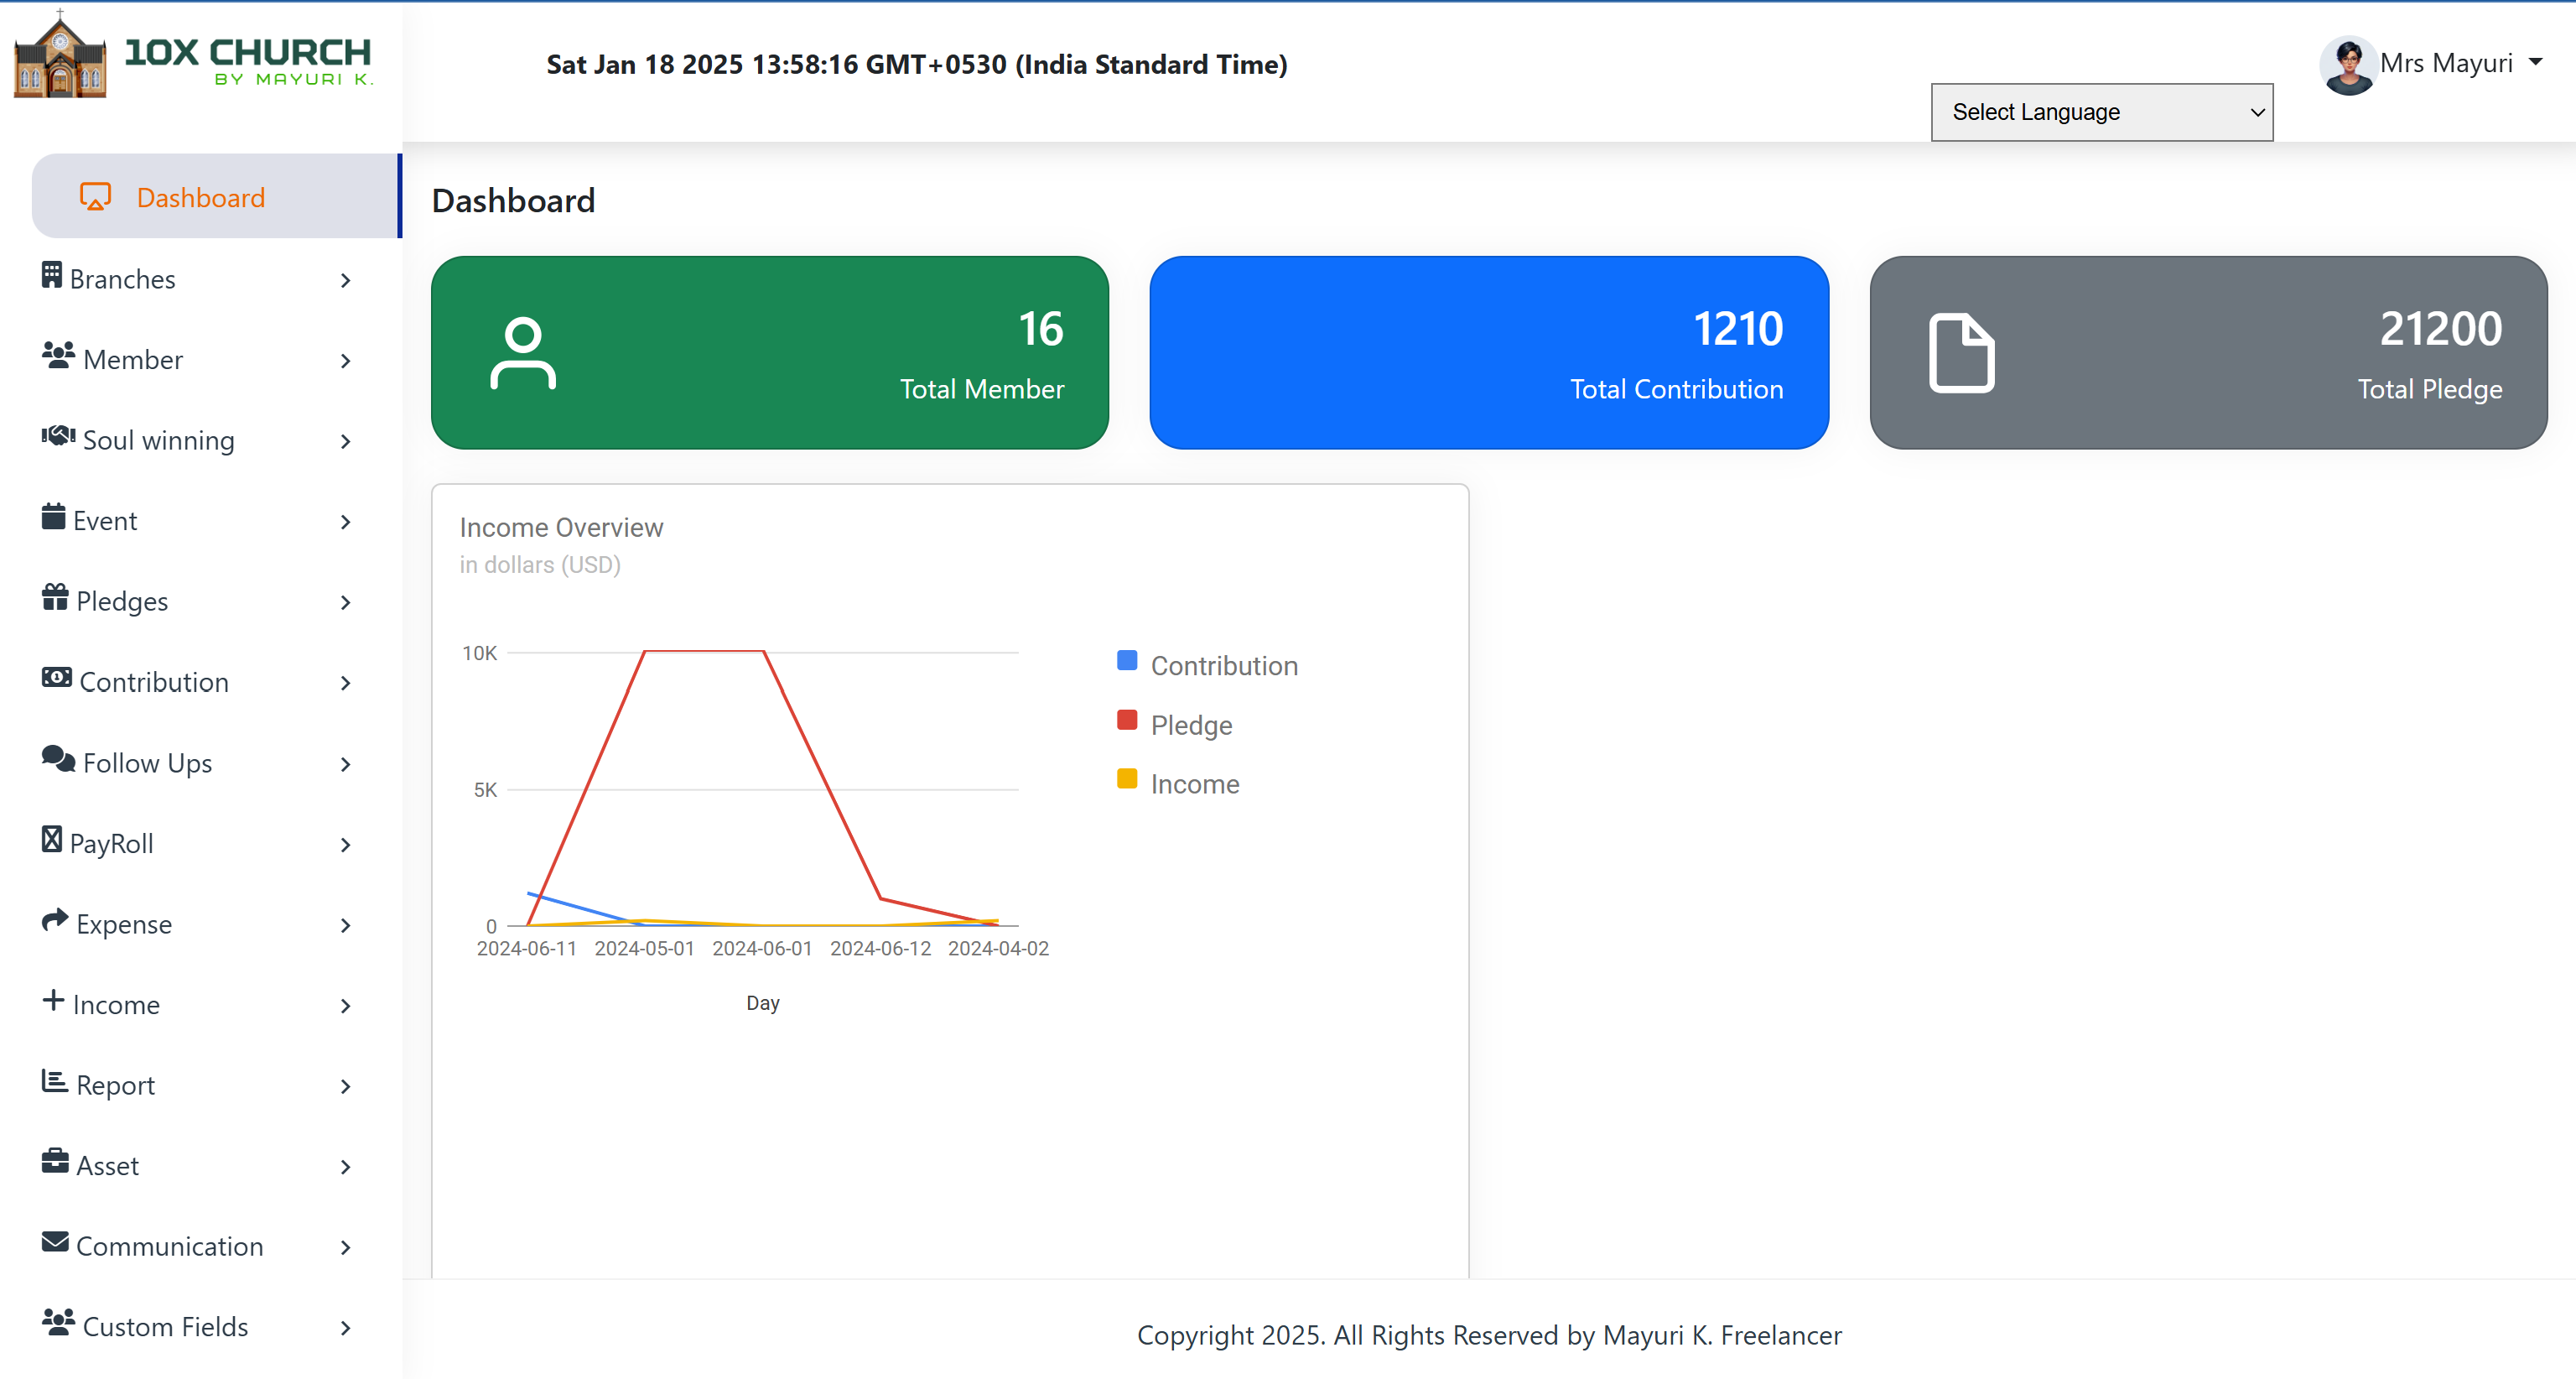This screenshot has height=1379, width=2576.
Task: Click the Dashboard monitor icon
Action: [x=95, y=197]
